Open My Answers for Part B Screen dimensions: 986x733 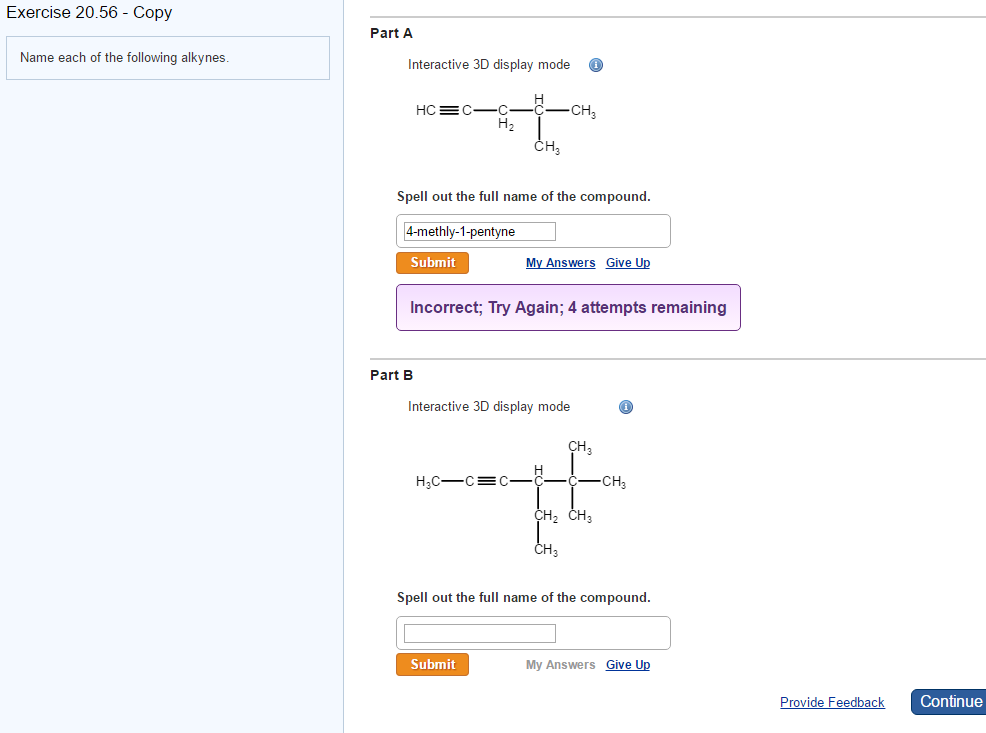click(x=560, y=664)
